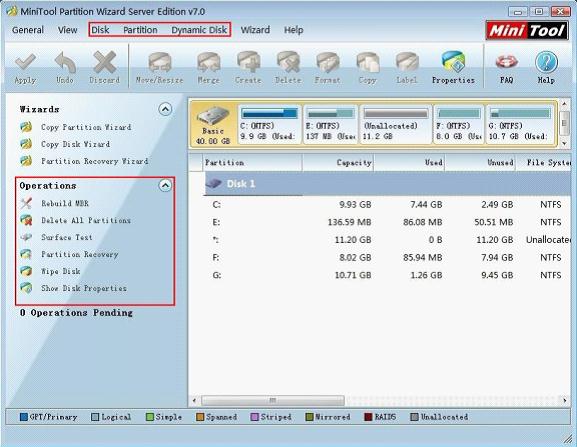Image resolution: width=577 pixels, height=447 pixels.
Task: Select the G: (NTFS) partition block
Action: pos(520,124)
